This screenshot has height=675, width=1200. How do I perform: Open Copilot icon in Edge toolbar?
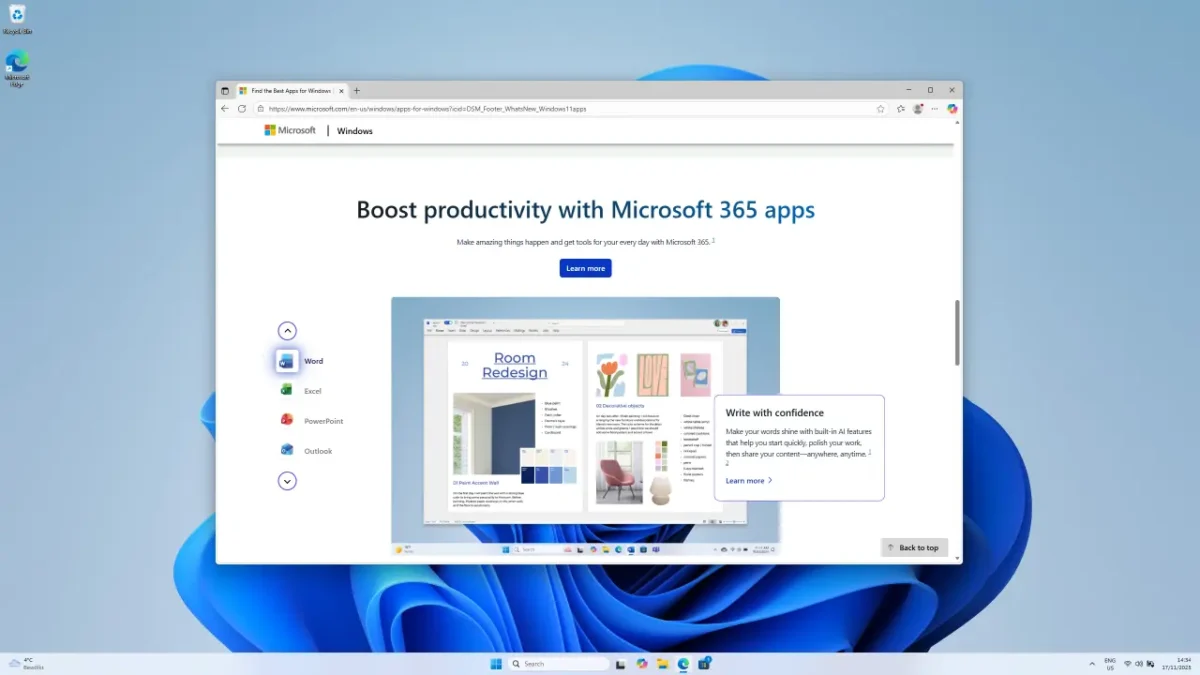pyautogui.click(x=952, y=108)
